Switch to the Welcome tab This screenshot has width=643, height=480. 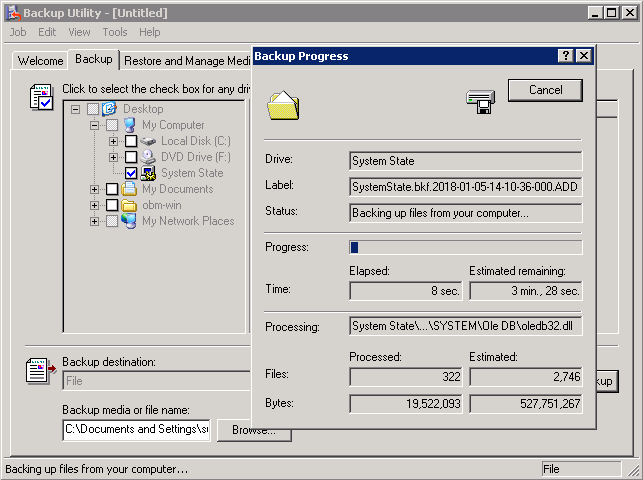[x=40, y=61]
